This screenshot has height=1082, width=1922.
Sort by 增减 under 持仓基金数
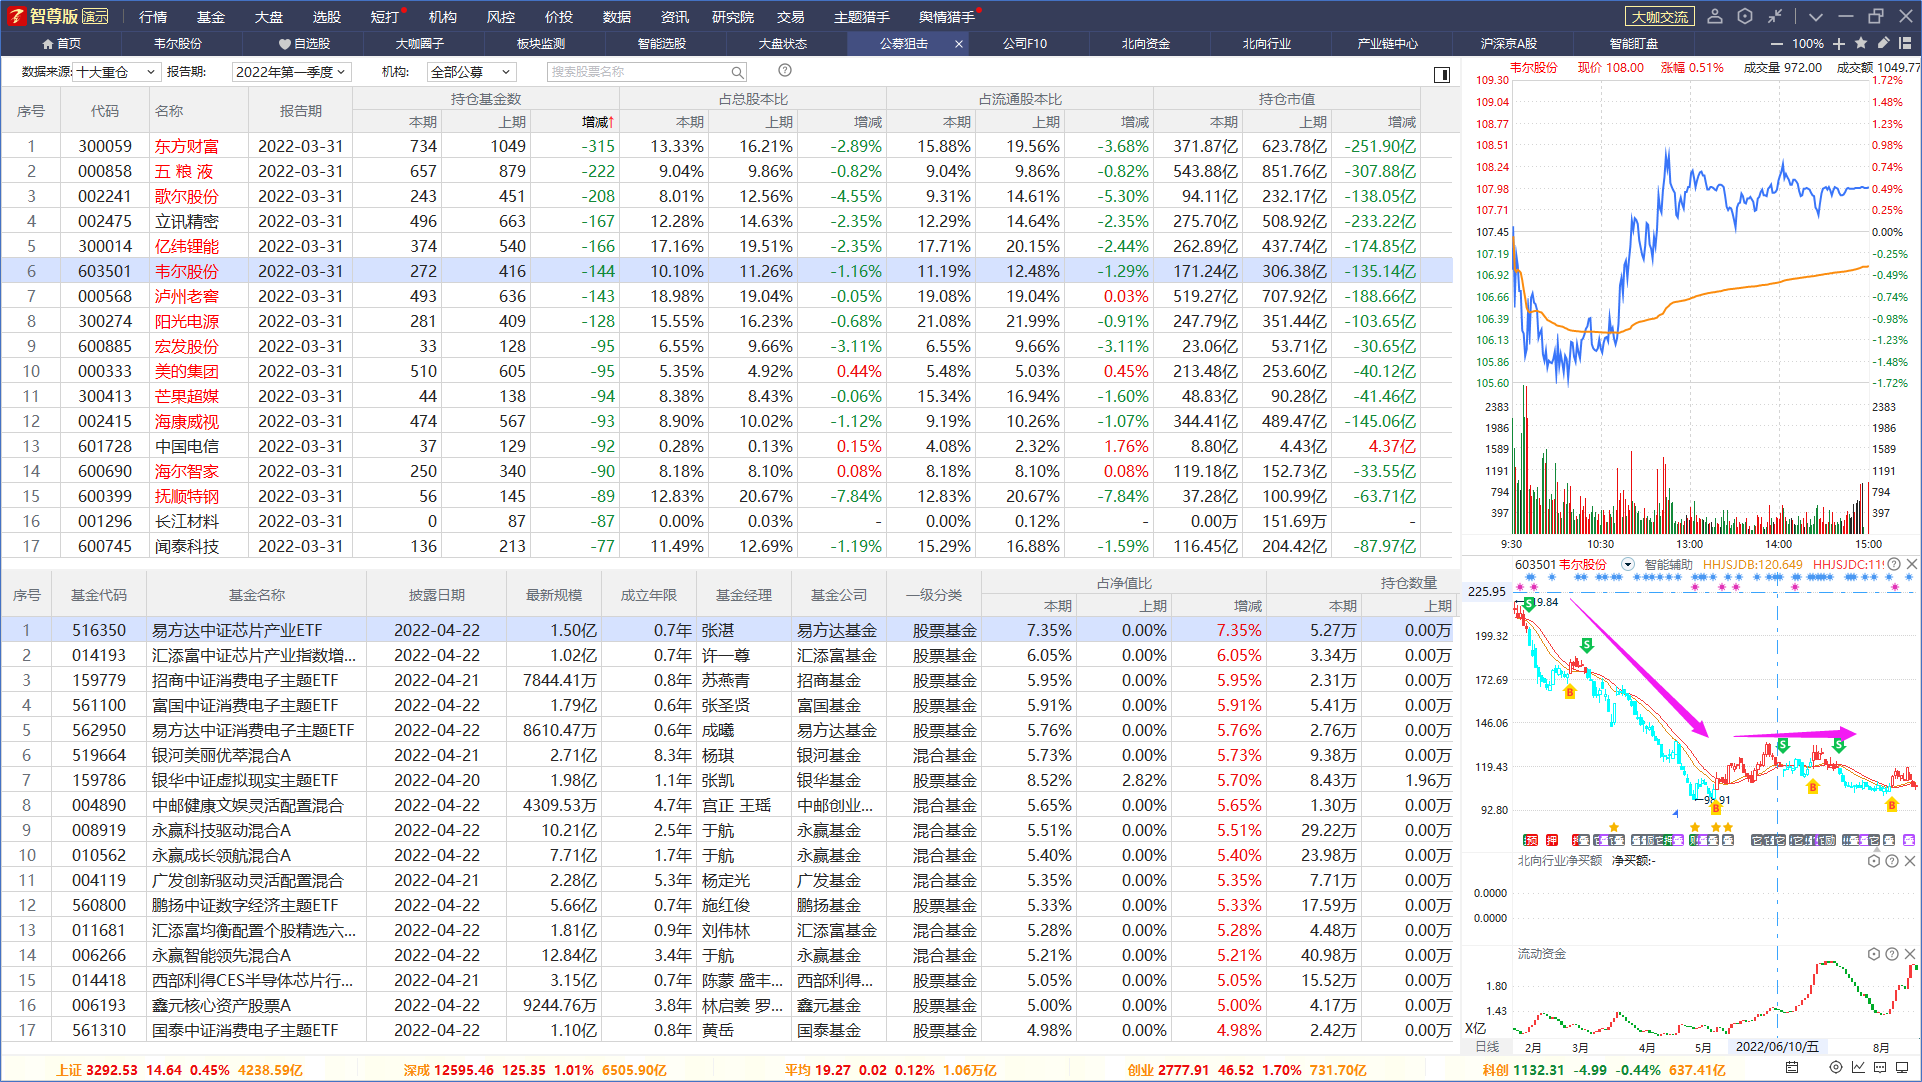coord(598,122)
